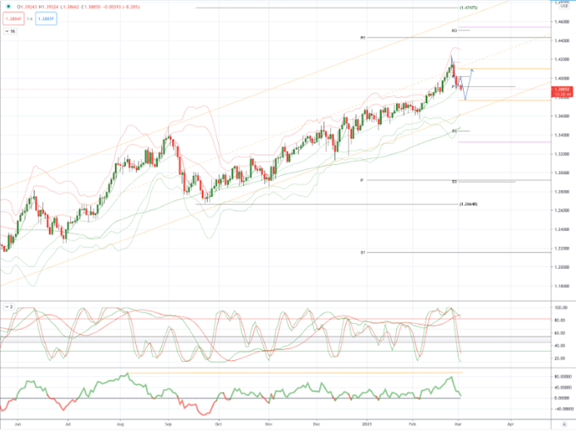The width and height of the screenshot is (576, 432).
Task: Select the upper orange horizontal resistance line
Action: tap(504, 69)
